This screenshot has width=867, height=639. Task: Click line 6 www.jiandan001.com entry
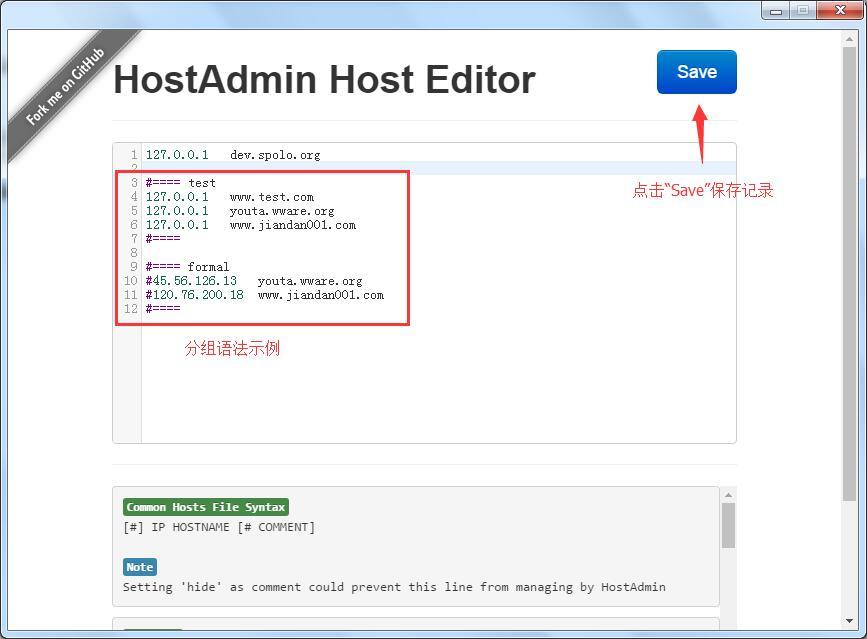tap(250, 225)
